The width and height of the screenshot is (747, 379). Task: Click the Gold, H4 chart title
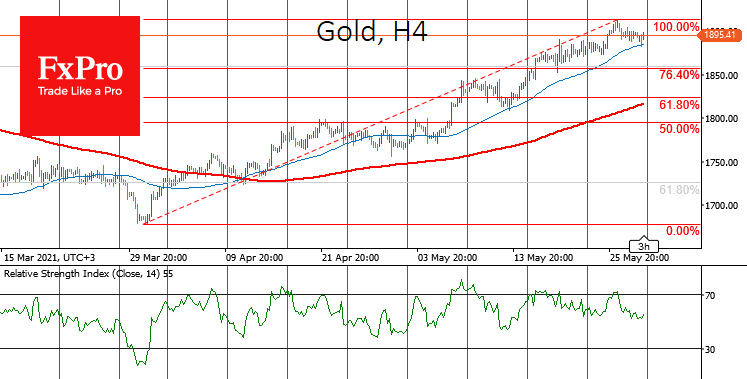[372, 32]
